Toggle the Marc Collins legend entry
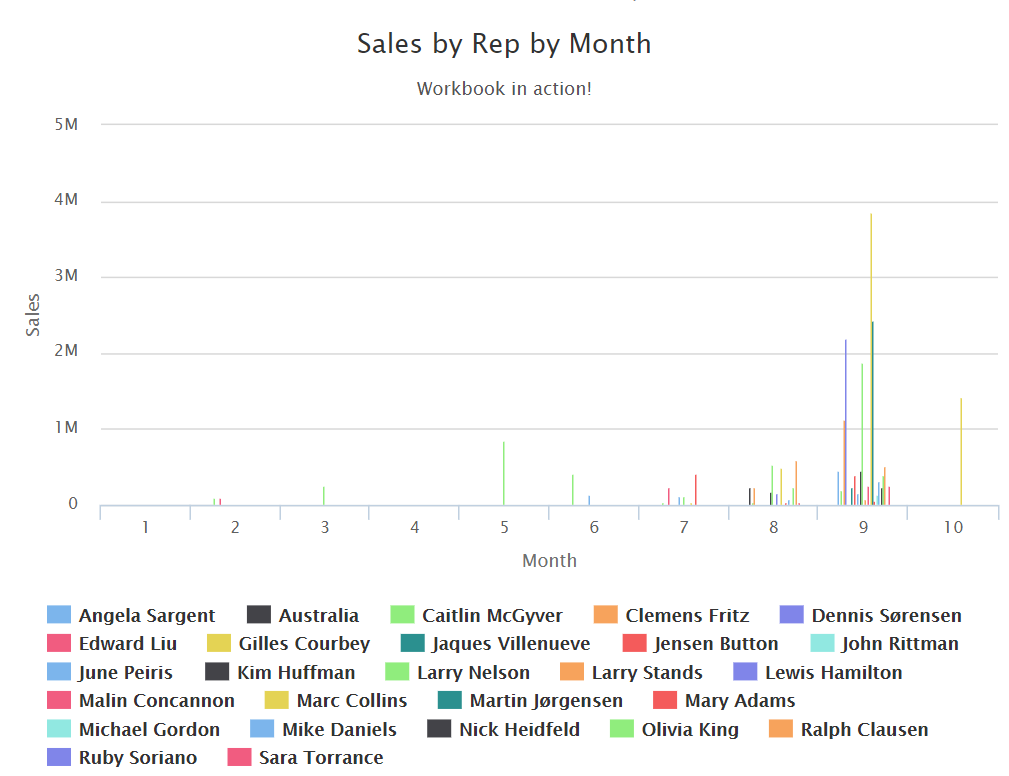Viewport: 1009px width, 776px height. [351, 701]
